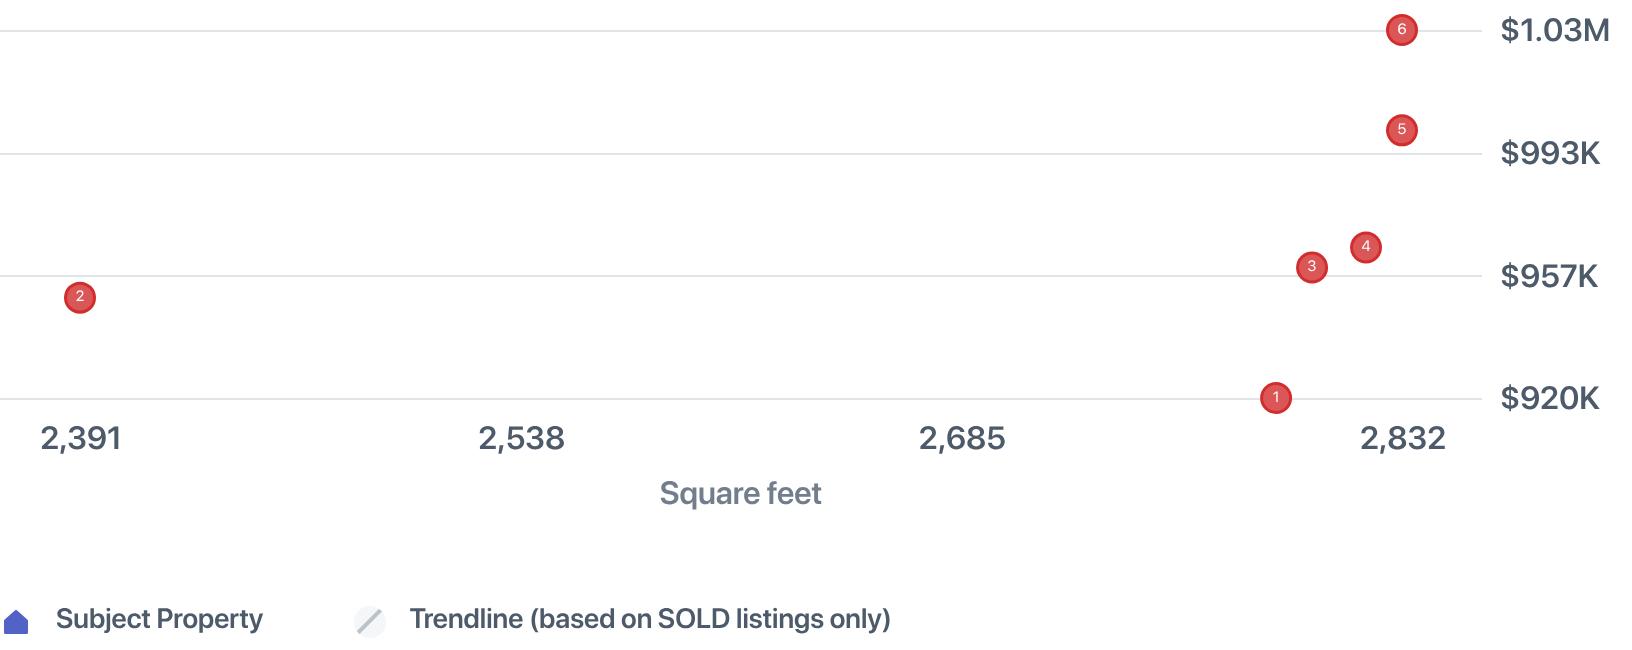Click data point marker 1
The image size is (1632, 650).
[1275, 398]
